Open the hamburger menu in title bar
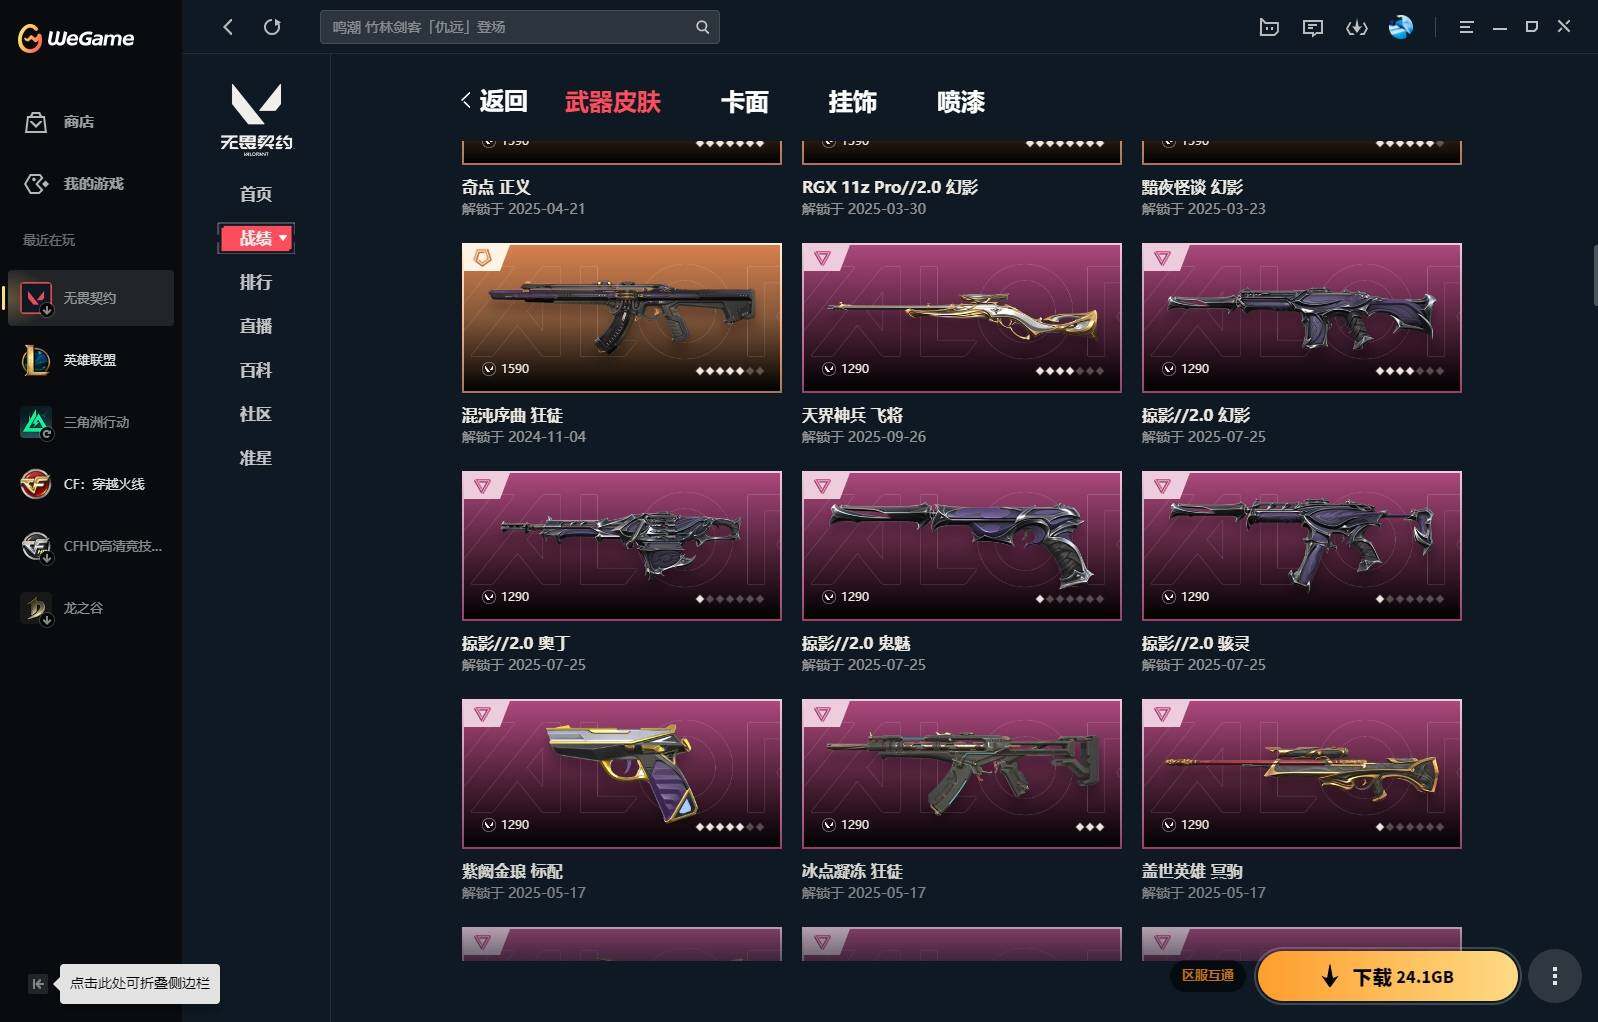 [1466, 27]
